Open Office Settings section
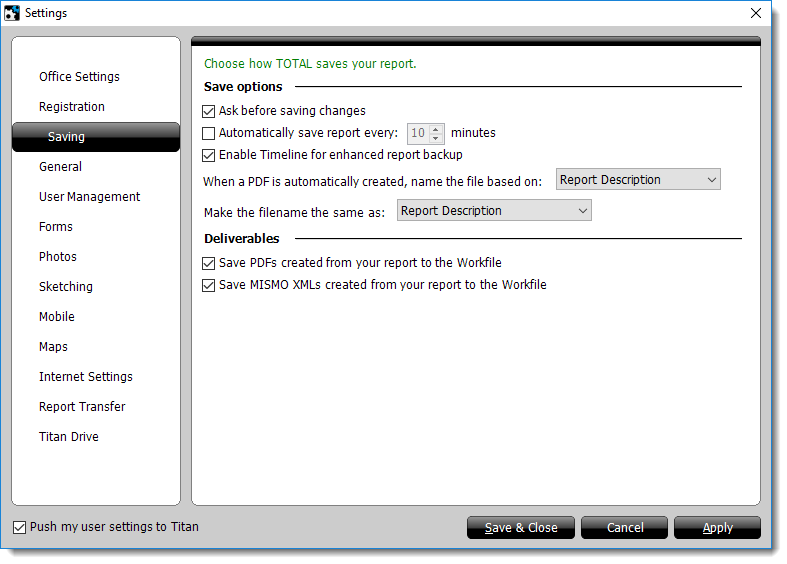Screen dimensions: 787x564 tap(79, 77)
